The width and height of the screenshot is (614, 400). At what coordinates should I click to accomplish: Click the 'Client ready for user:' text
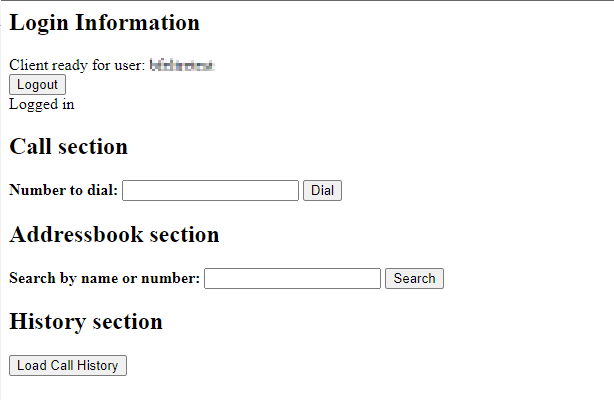(77, 66)
